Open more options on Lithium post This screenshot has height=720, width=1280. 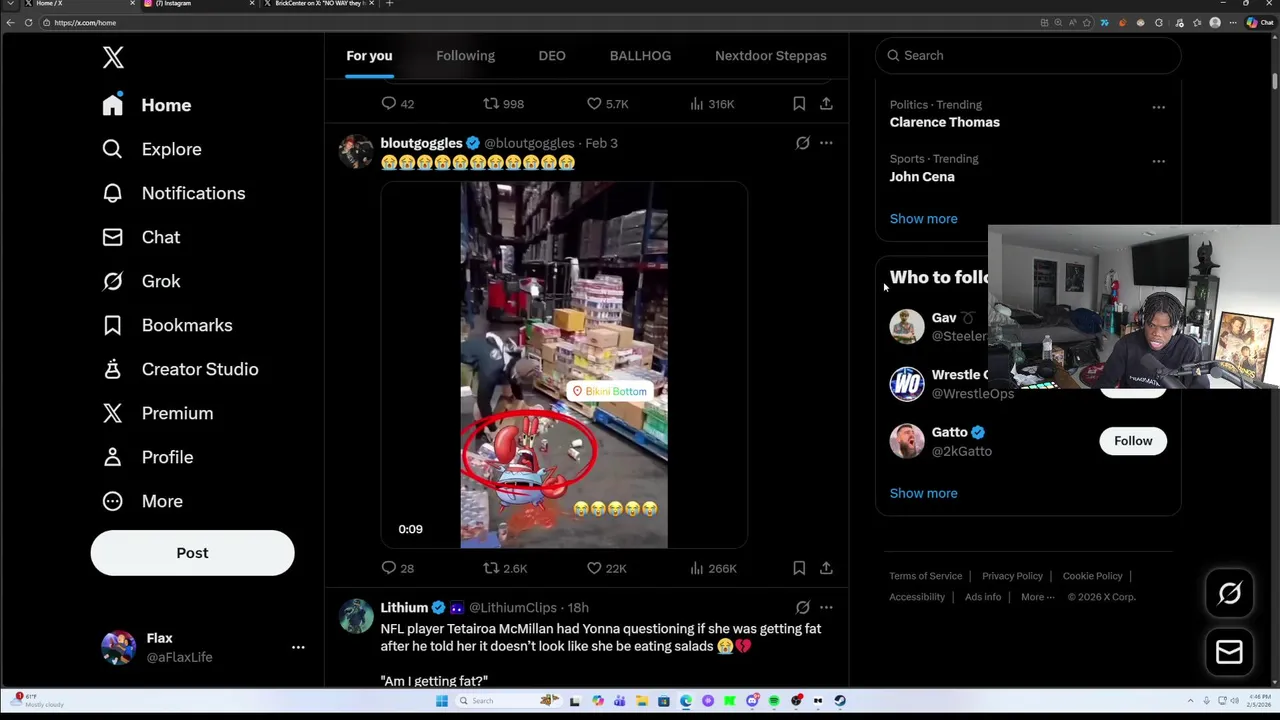[x=826, y=607]
